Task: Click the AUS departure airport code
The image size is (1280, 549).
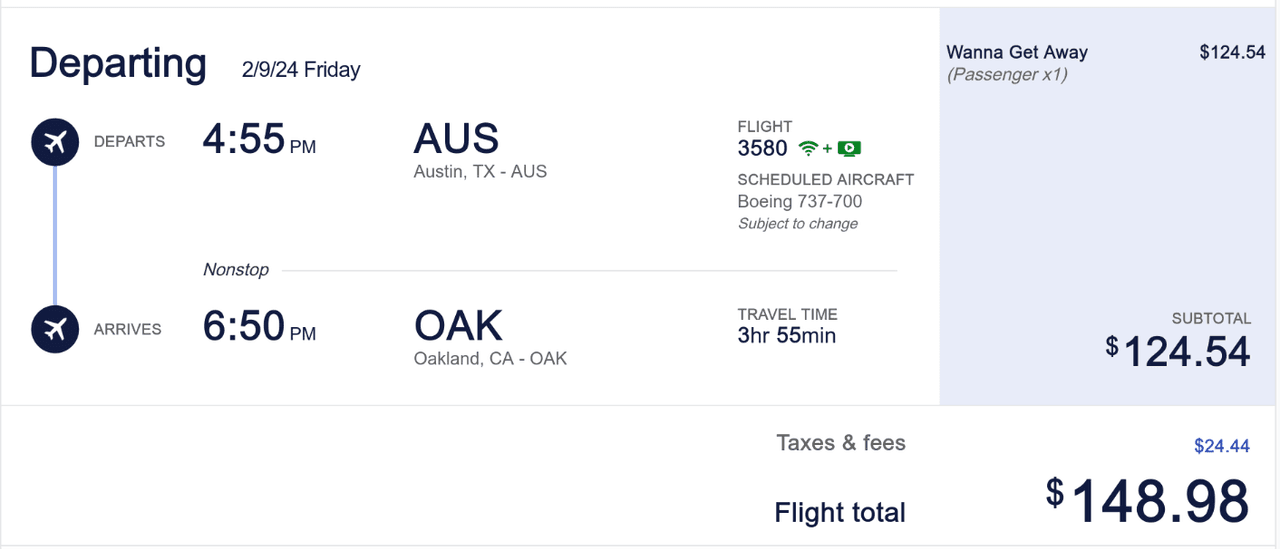Action: (456, 139)
